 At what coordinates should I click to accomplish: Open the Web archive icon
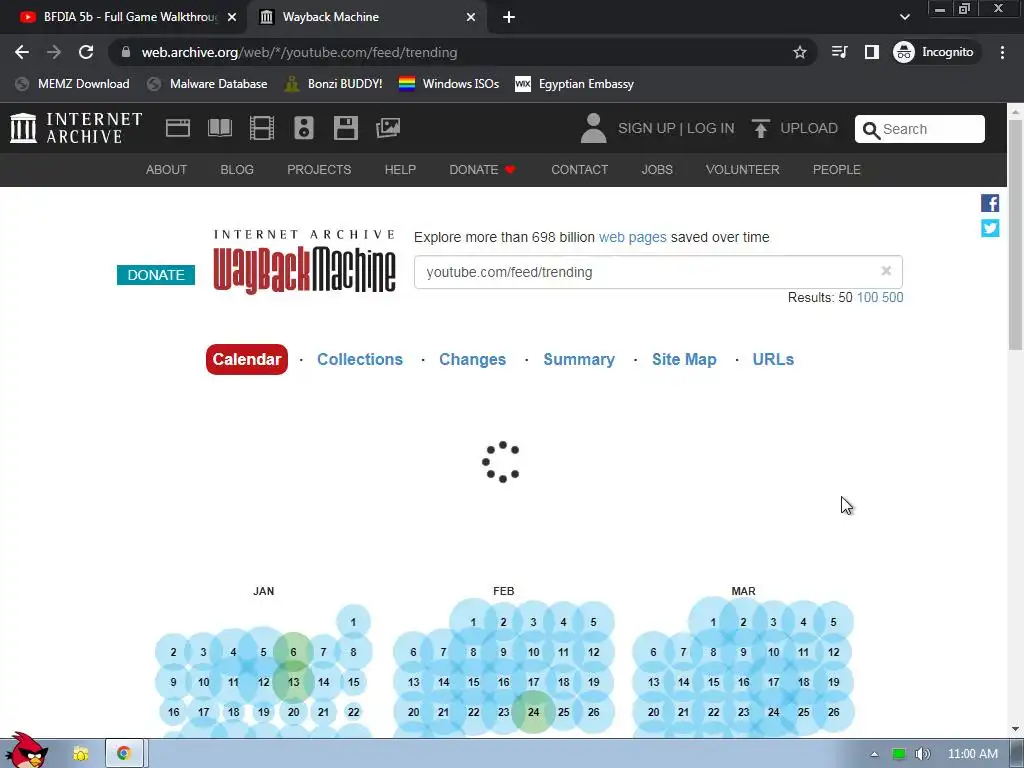click(178, 128)
